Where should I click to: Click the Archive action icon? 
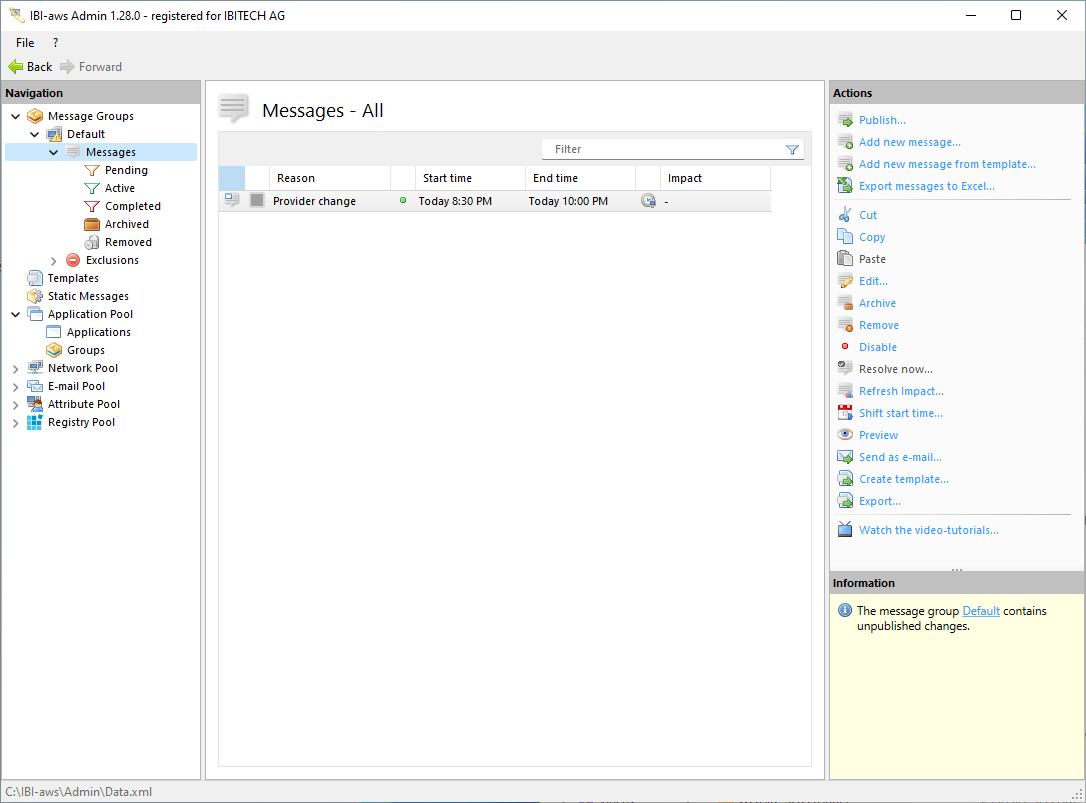pyautogui.click(x=845, y=303)
